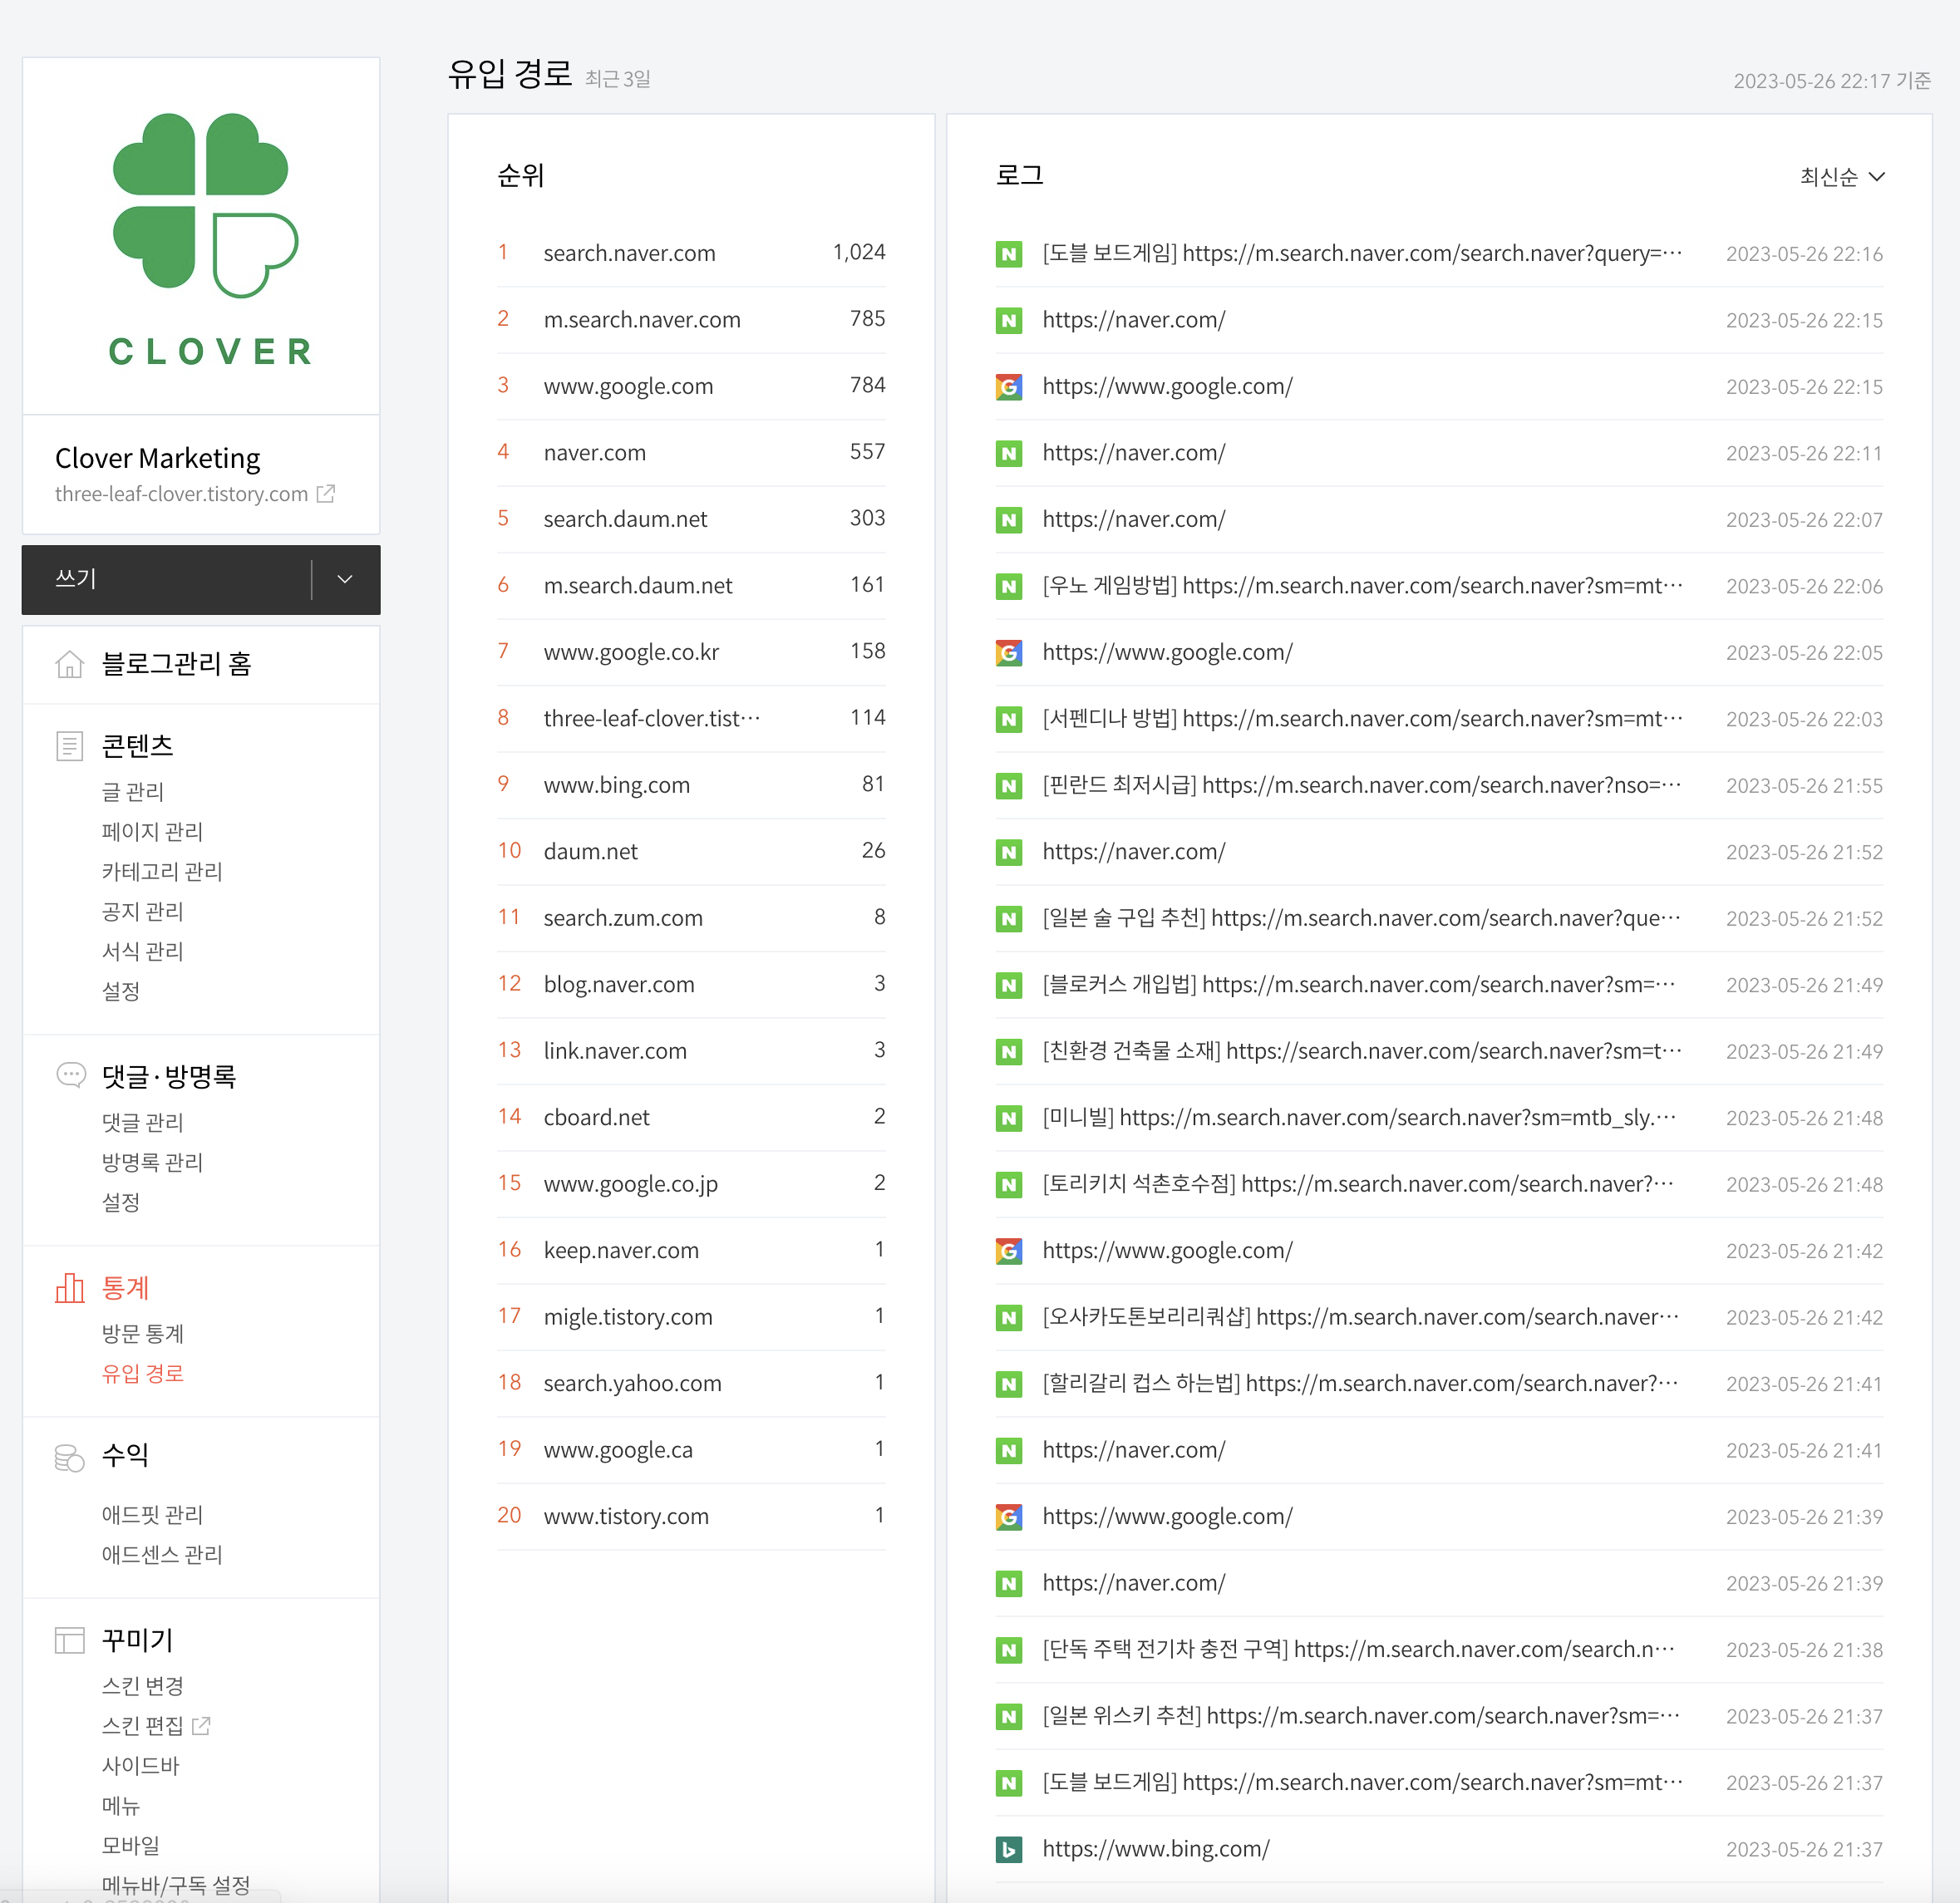Open the 도블 보드게임 log entry at 22:16
The width and height of the screenshot is (1960, 1903).
coord(1361,253)
